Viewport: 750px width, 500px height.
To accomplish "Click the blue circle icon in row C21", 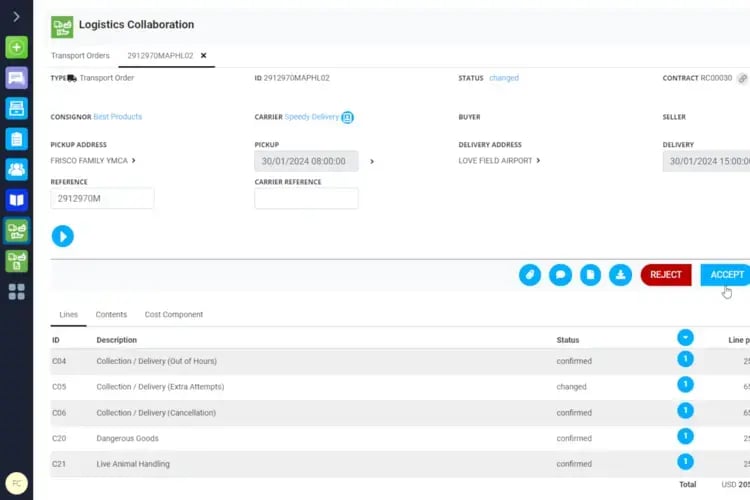I will click(685, 462).
